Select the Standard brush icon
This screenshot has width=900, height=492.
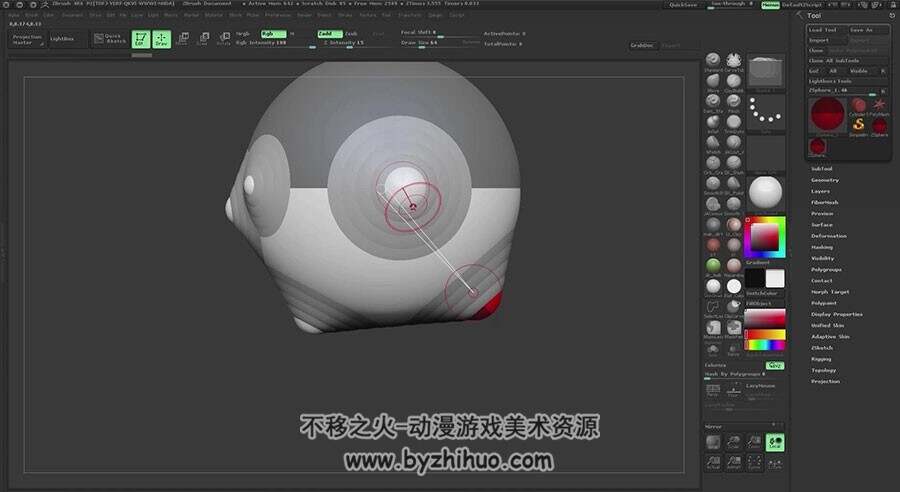pos(713,60)
